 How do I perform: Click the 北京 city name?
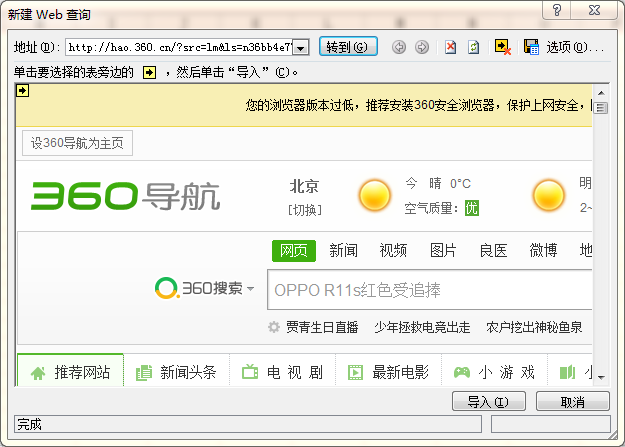[304, 186]
